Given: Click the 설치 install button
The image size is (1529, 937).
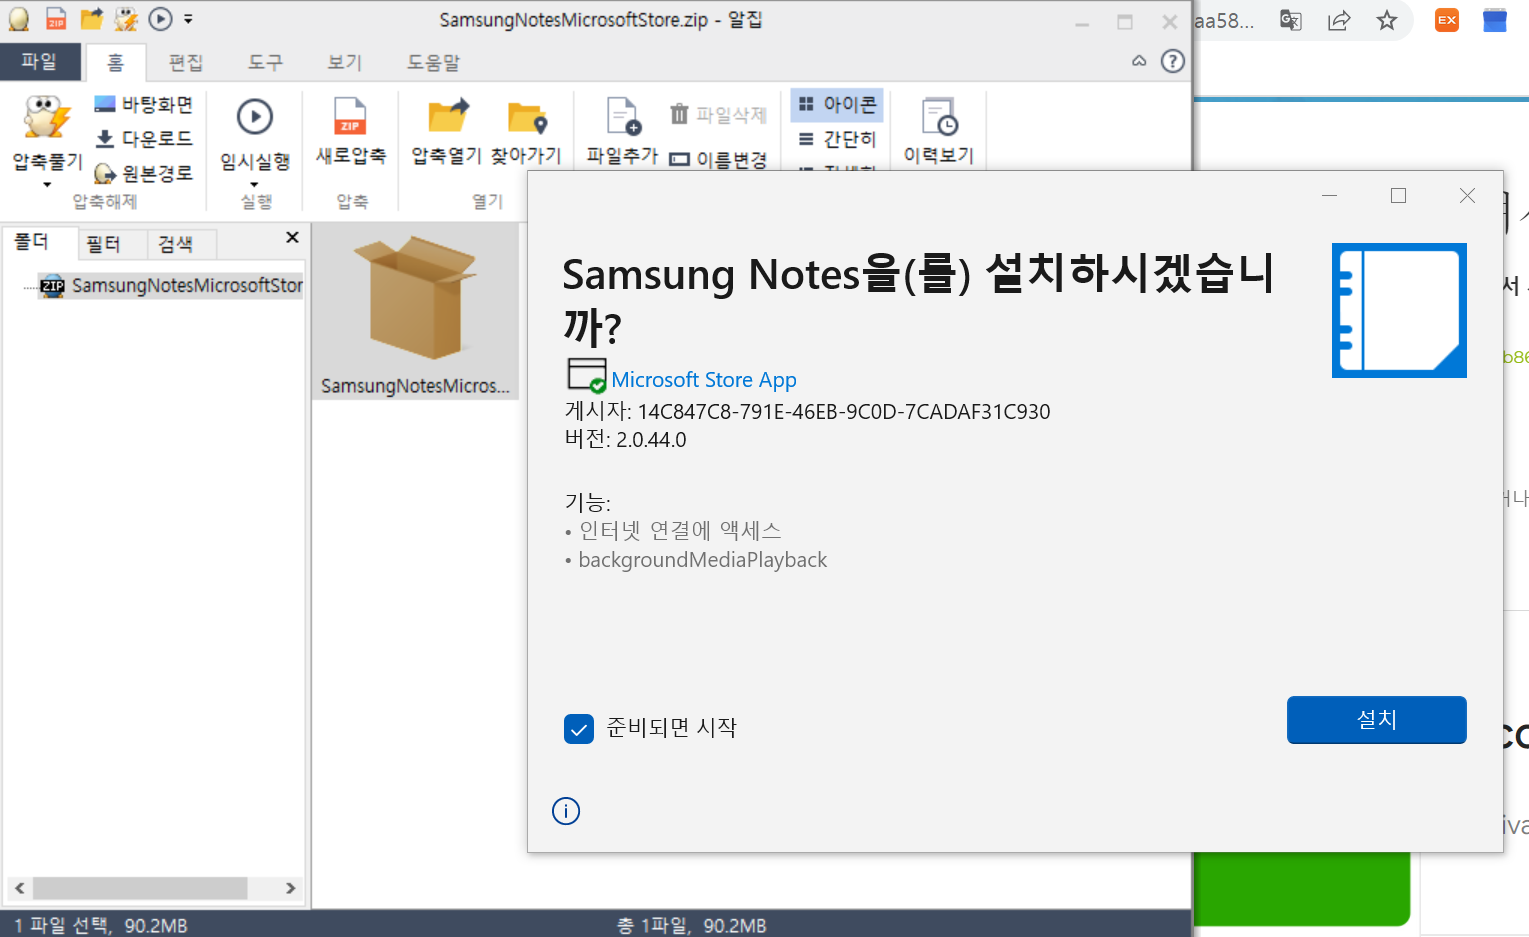Looking at the screenshot, I should pos(1376,720).
